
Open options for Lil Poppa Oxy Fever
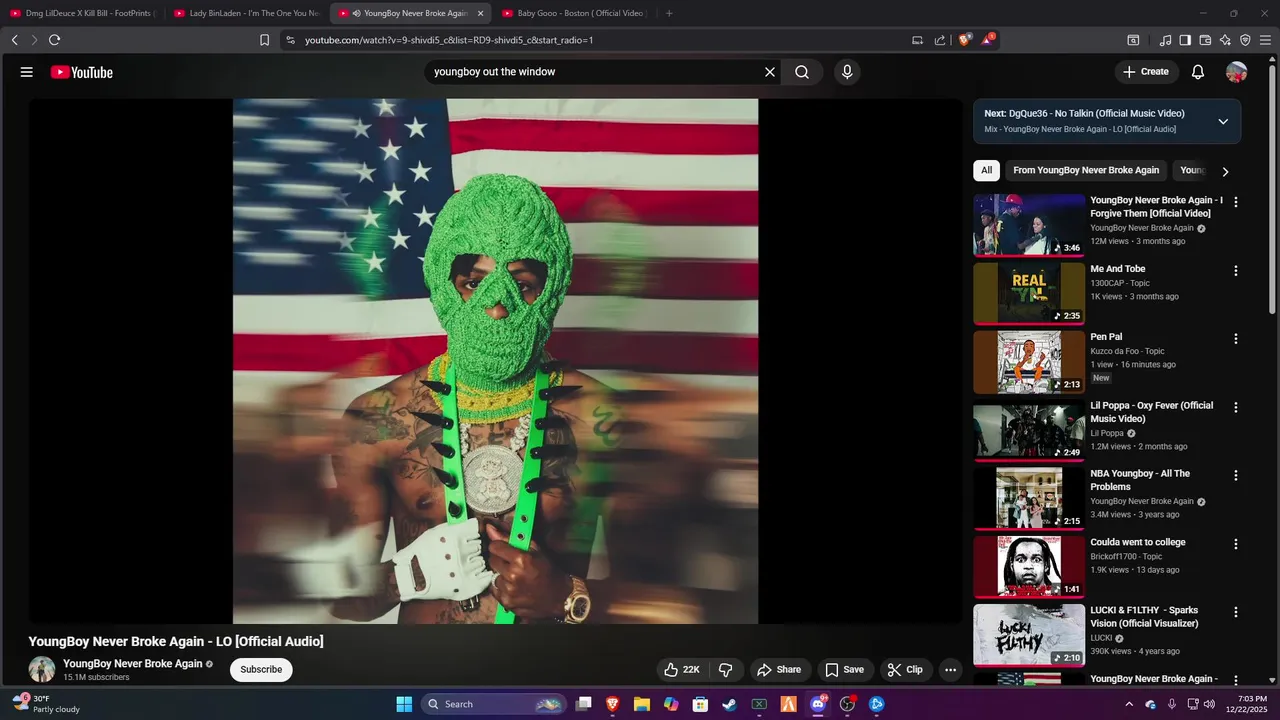click(x=1236, y=407)
